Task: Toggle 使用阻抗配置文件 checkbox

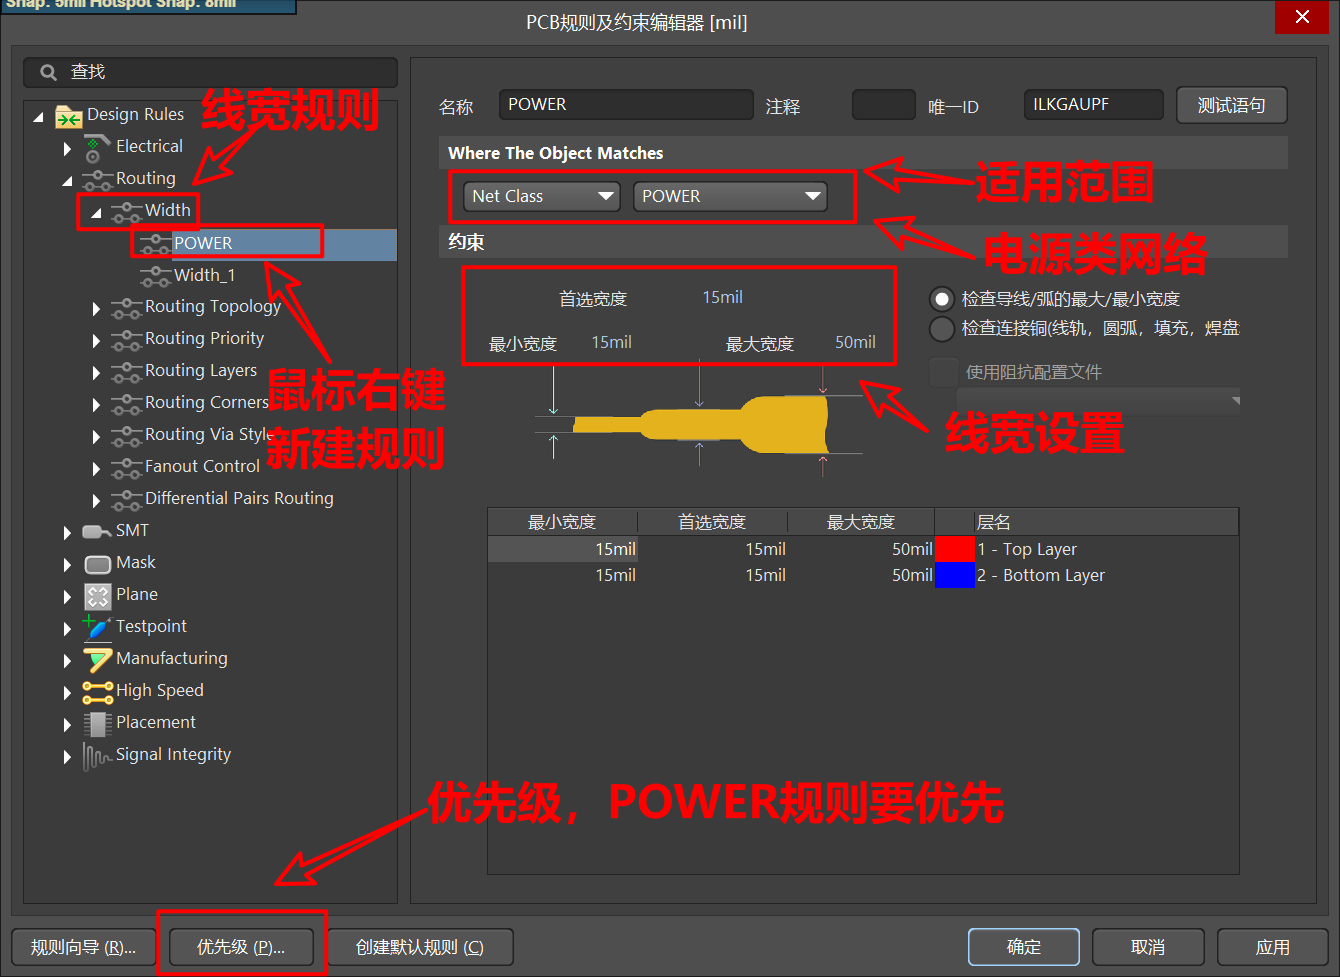Action: pyautogui.click(x=943, y=372)
